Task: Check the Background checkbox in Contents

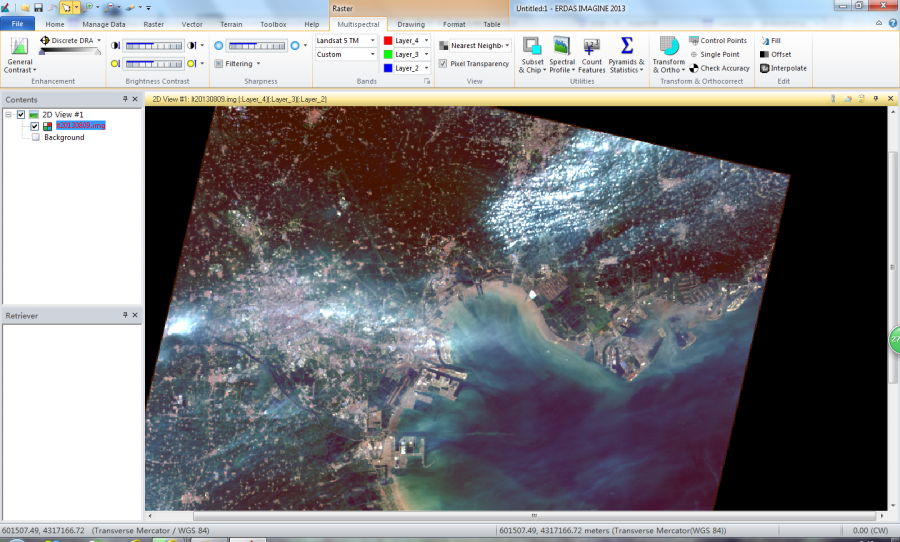Action: (36, 137)
